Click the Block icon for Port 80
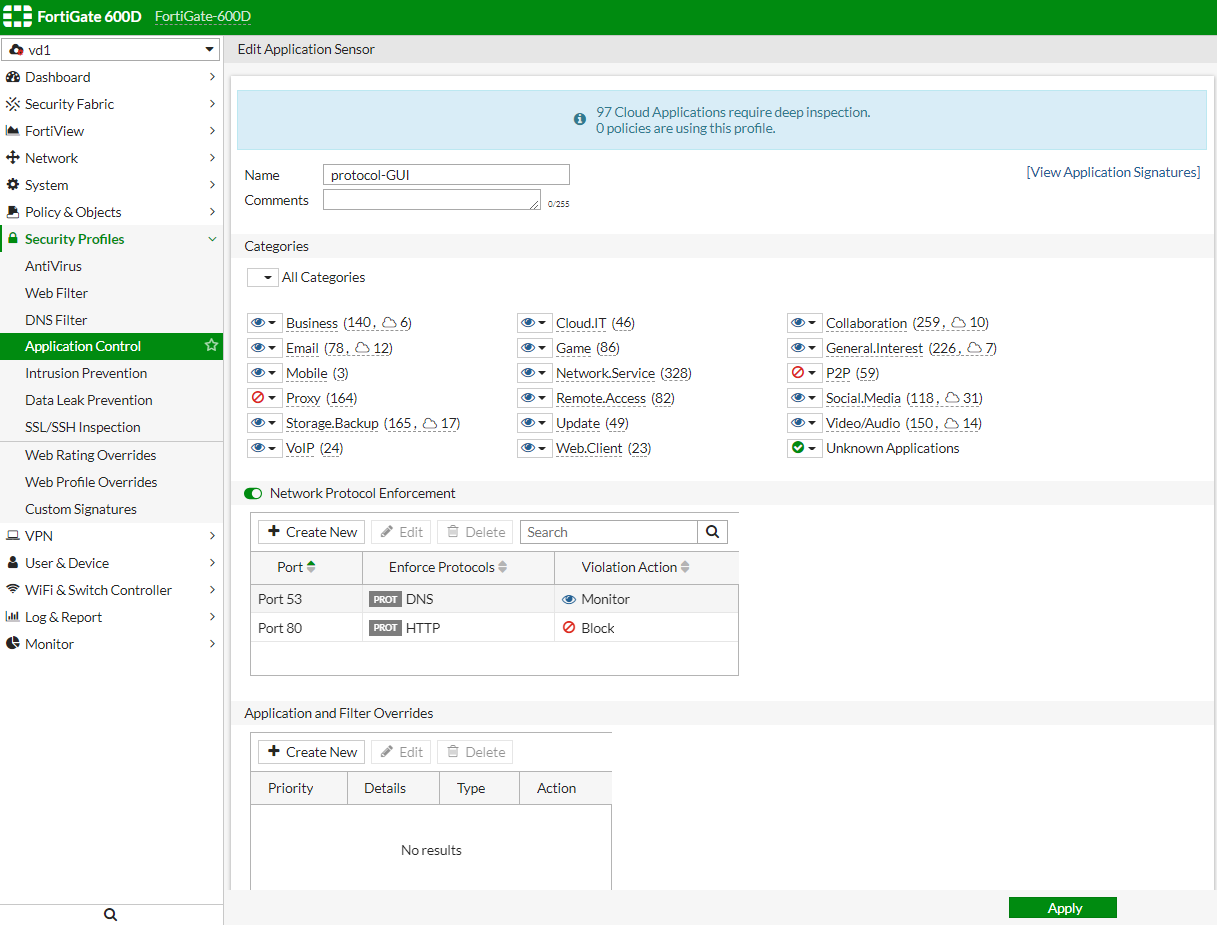Image resolution: width=1217 pixels, height=925 pixels. (569, 628)
